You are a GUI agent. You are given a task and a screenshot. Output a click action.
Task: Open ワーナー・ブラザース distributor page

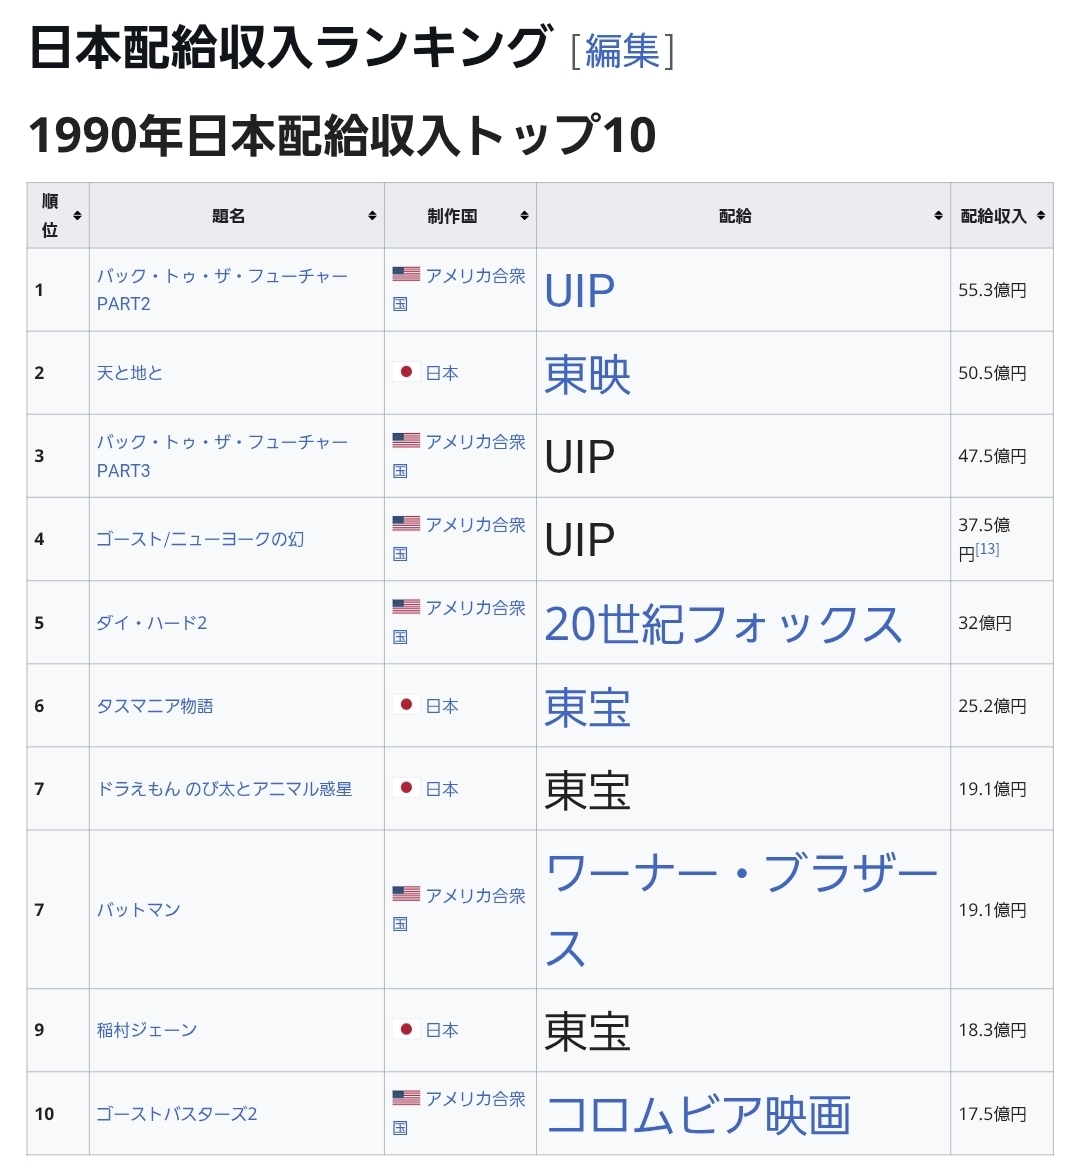(x=741, y=874)
